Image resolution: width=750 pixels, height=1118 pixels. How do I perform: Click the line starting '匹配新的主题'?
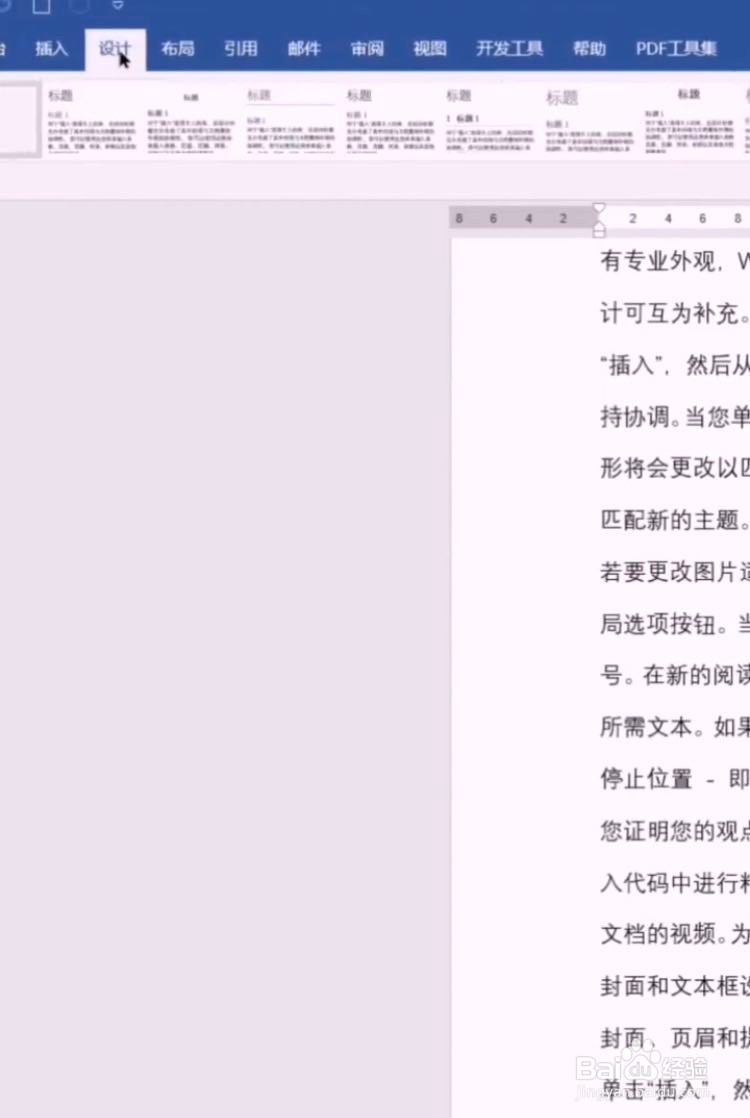(674, 520)
